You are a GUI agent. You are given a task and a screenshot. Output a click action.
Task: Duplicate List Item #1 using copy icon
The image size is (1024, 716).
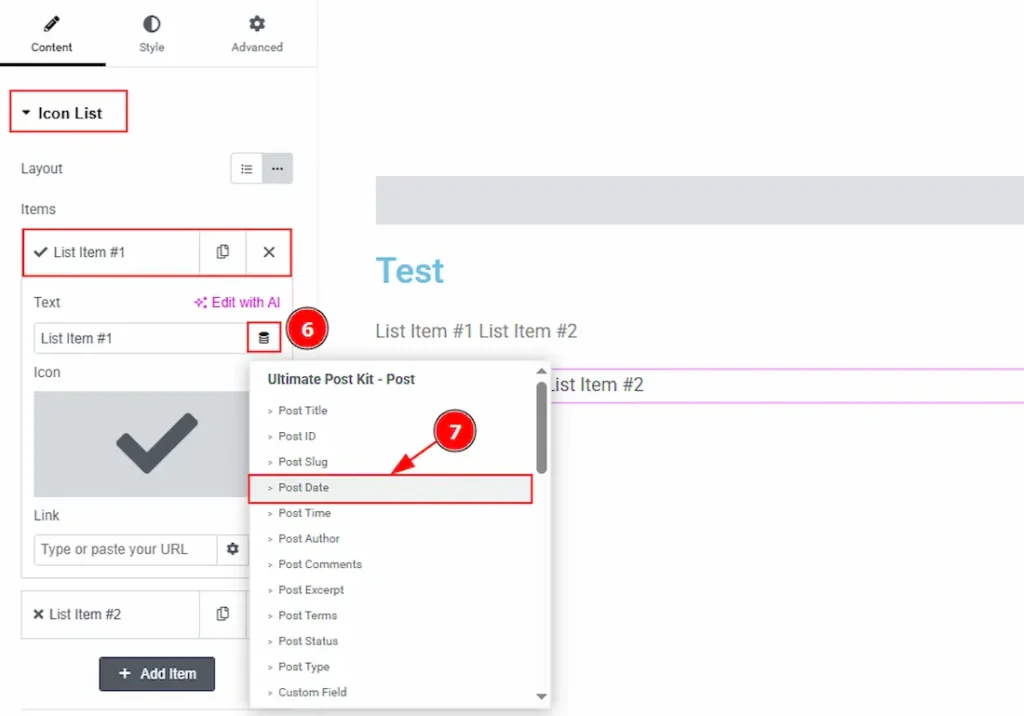[x=222, y=252]
